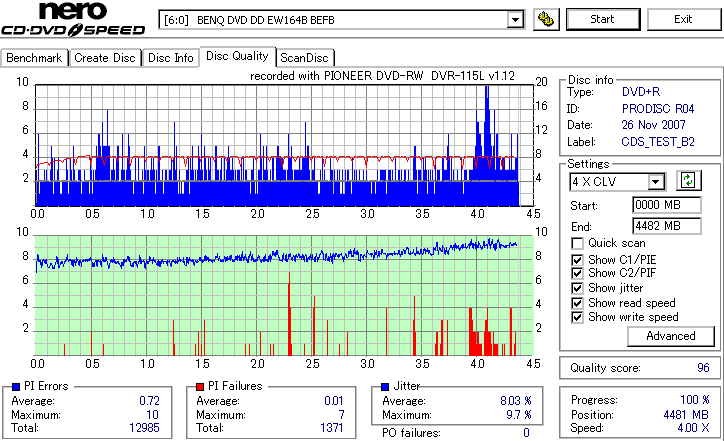Uncheck Show C2/PIF
Screen dimensions: 724x441
tap(577, 273)
